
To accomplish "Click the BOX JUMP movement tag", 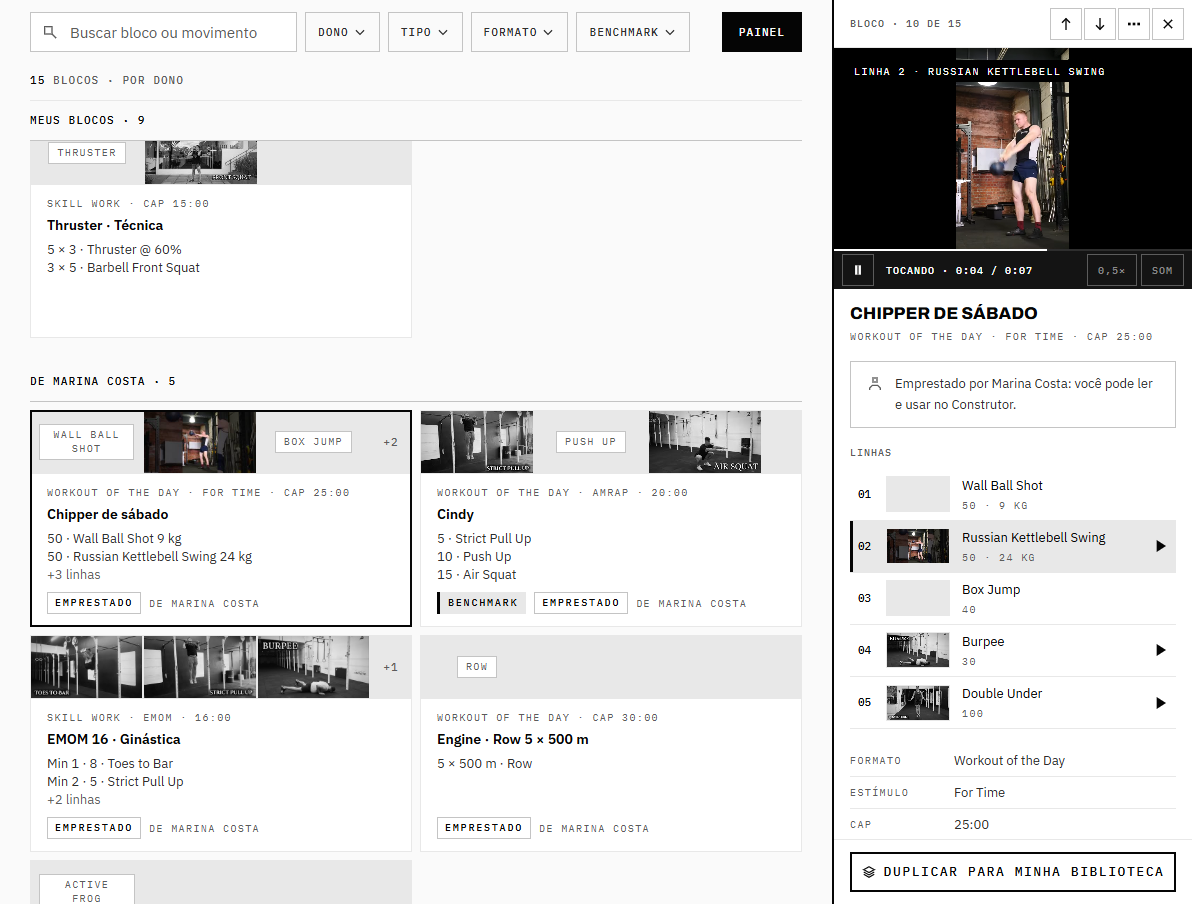I will coord(313,442).
